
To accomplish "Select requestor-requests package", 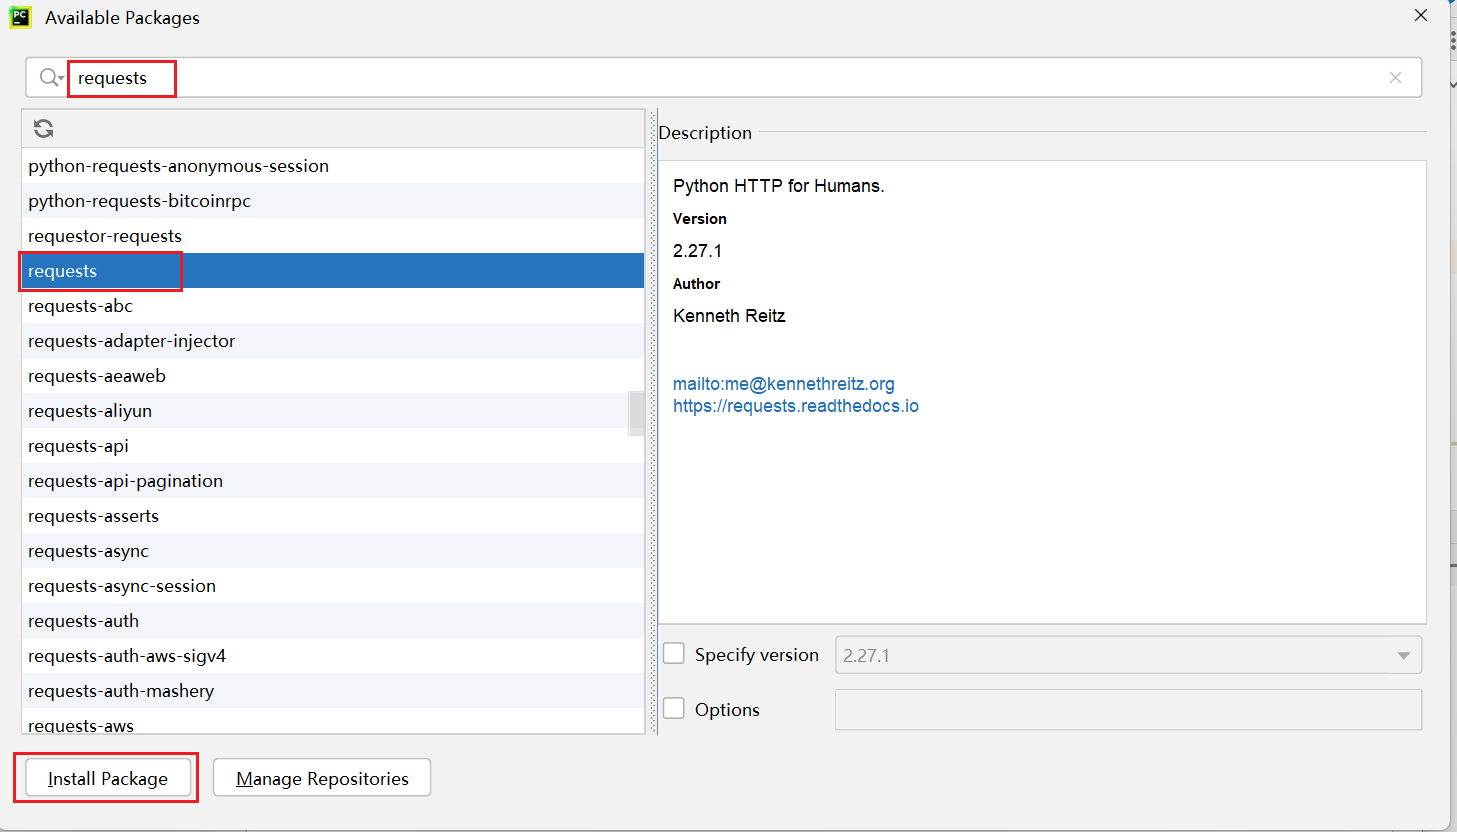I will [x=333, y=236].
